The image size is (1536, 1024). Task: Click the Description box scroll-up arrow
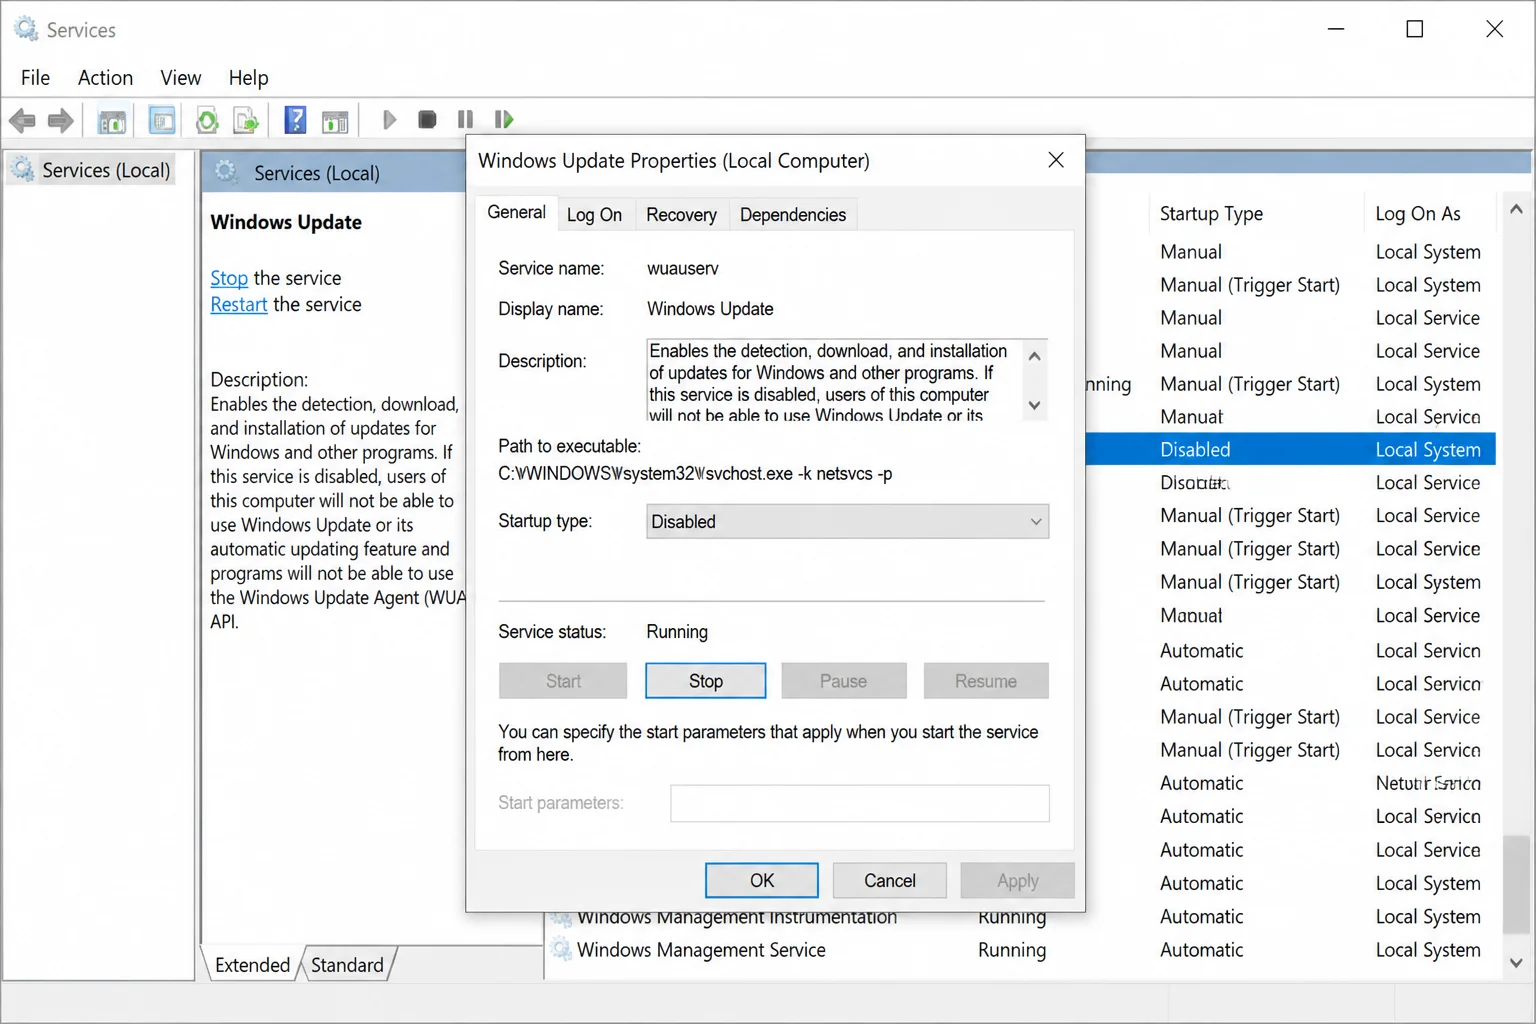point(1035,356)
